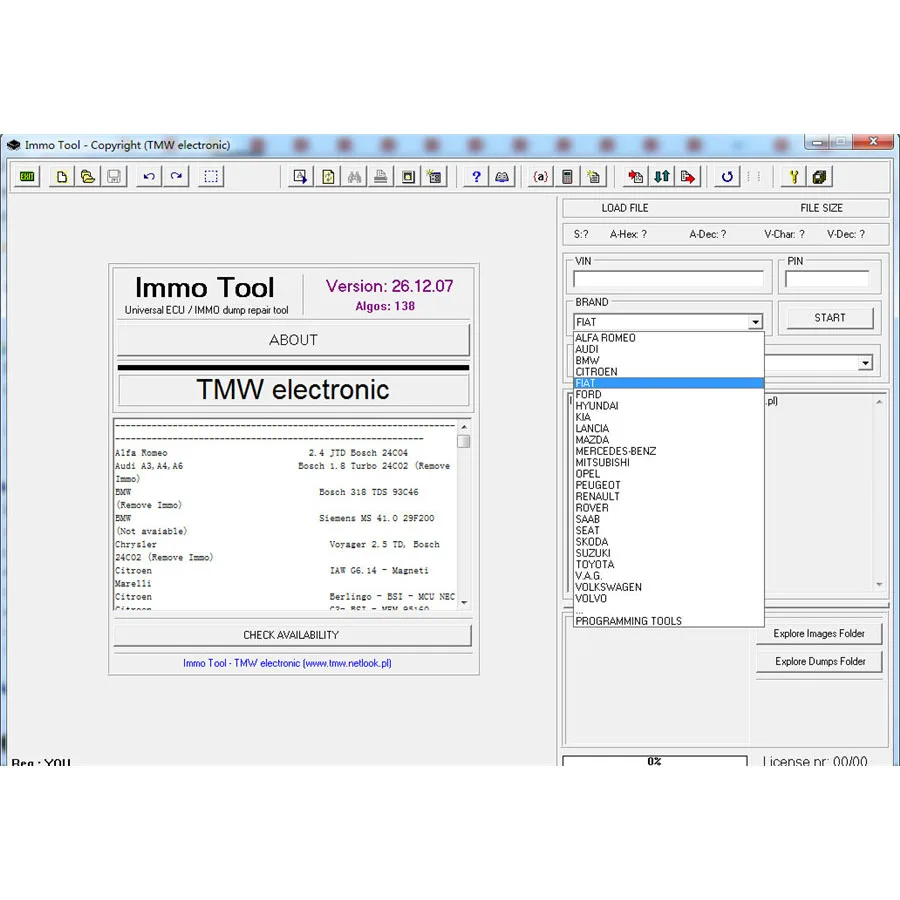Undo the last action
The width and height of the screenshot is (900, 900).
coord(149,176)
